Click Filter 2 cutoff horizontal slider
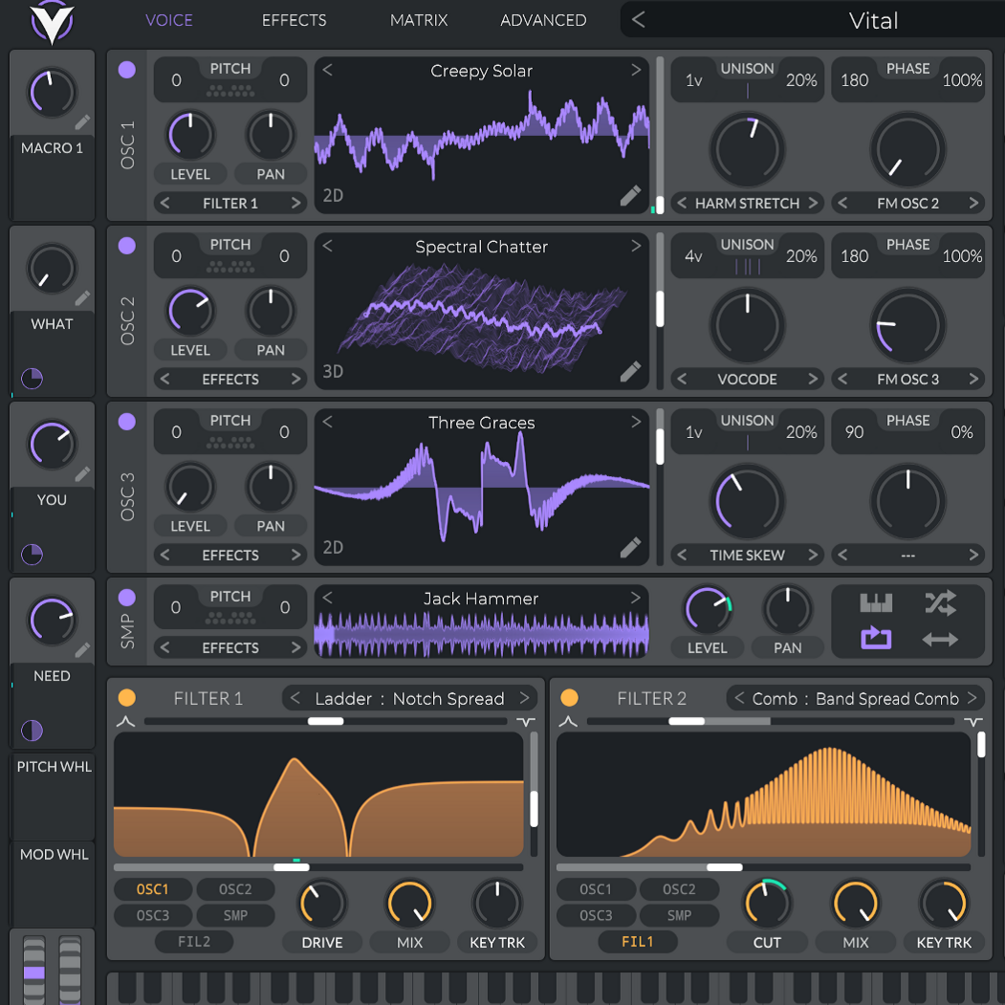The width and height of the screenshot is (1005, 1005). (763, 867)
